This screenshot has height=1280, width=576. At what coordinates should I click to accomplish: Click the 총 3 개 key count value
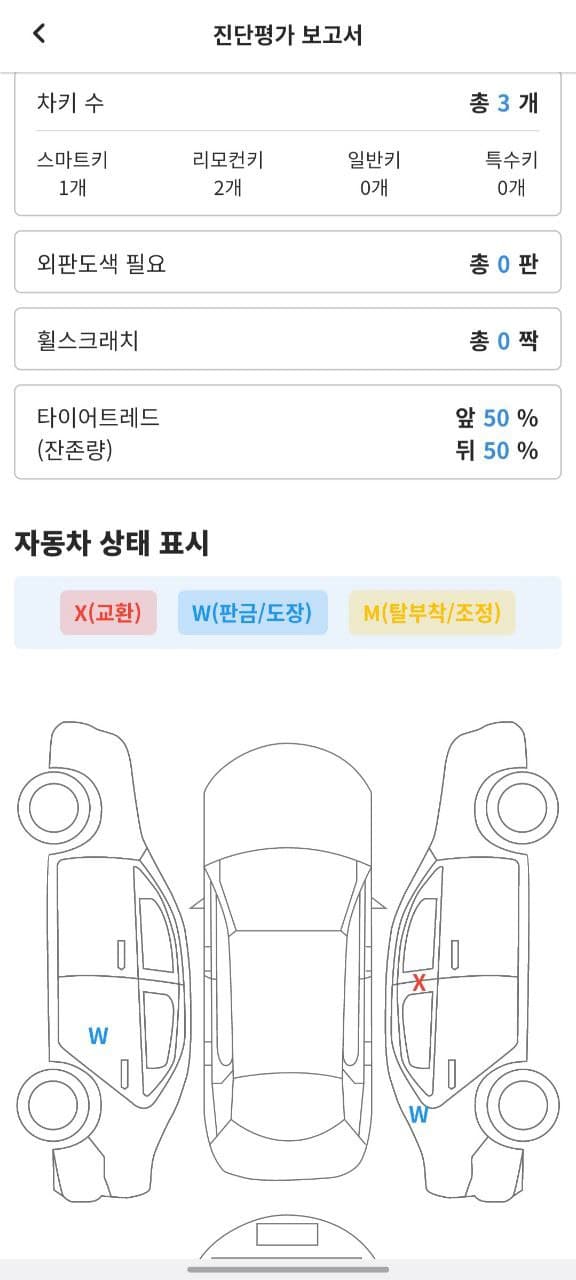click(507, 101)
